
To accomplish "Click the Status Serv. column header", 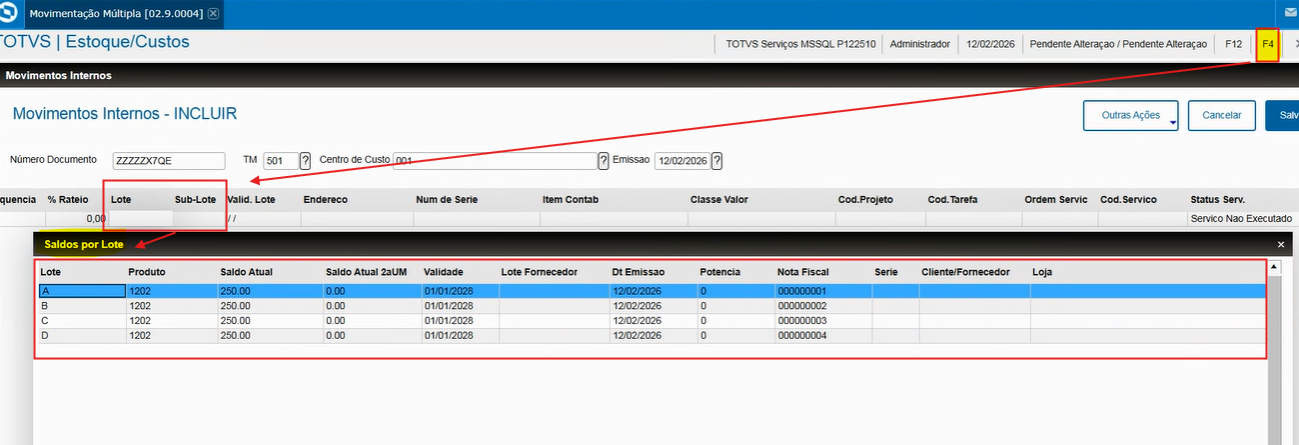I will coord(1217,200).
